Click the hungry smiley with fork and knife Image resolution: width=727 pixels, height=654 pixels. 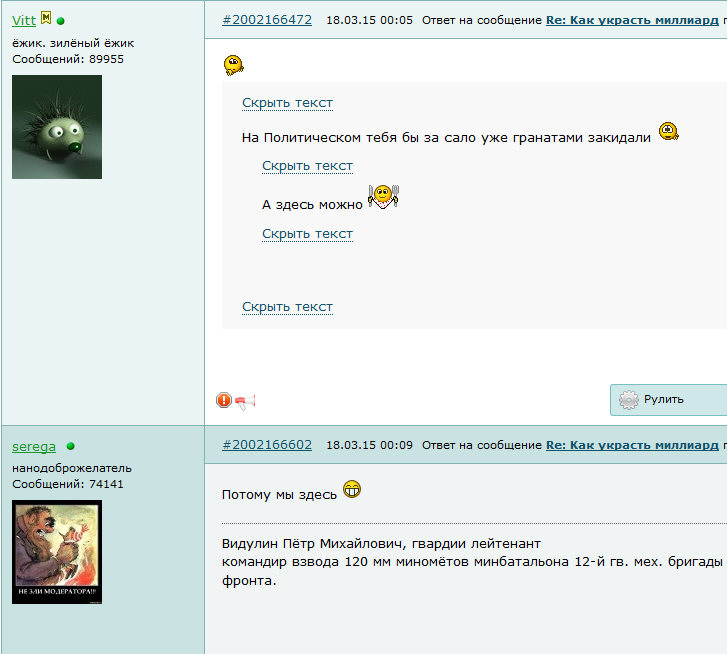[x=383, y=197]
